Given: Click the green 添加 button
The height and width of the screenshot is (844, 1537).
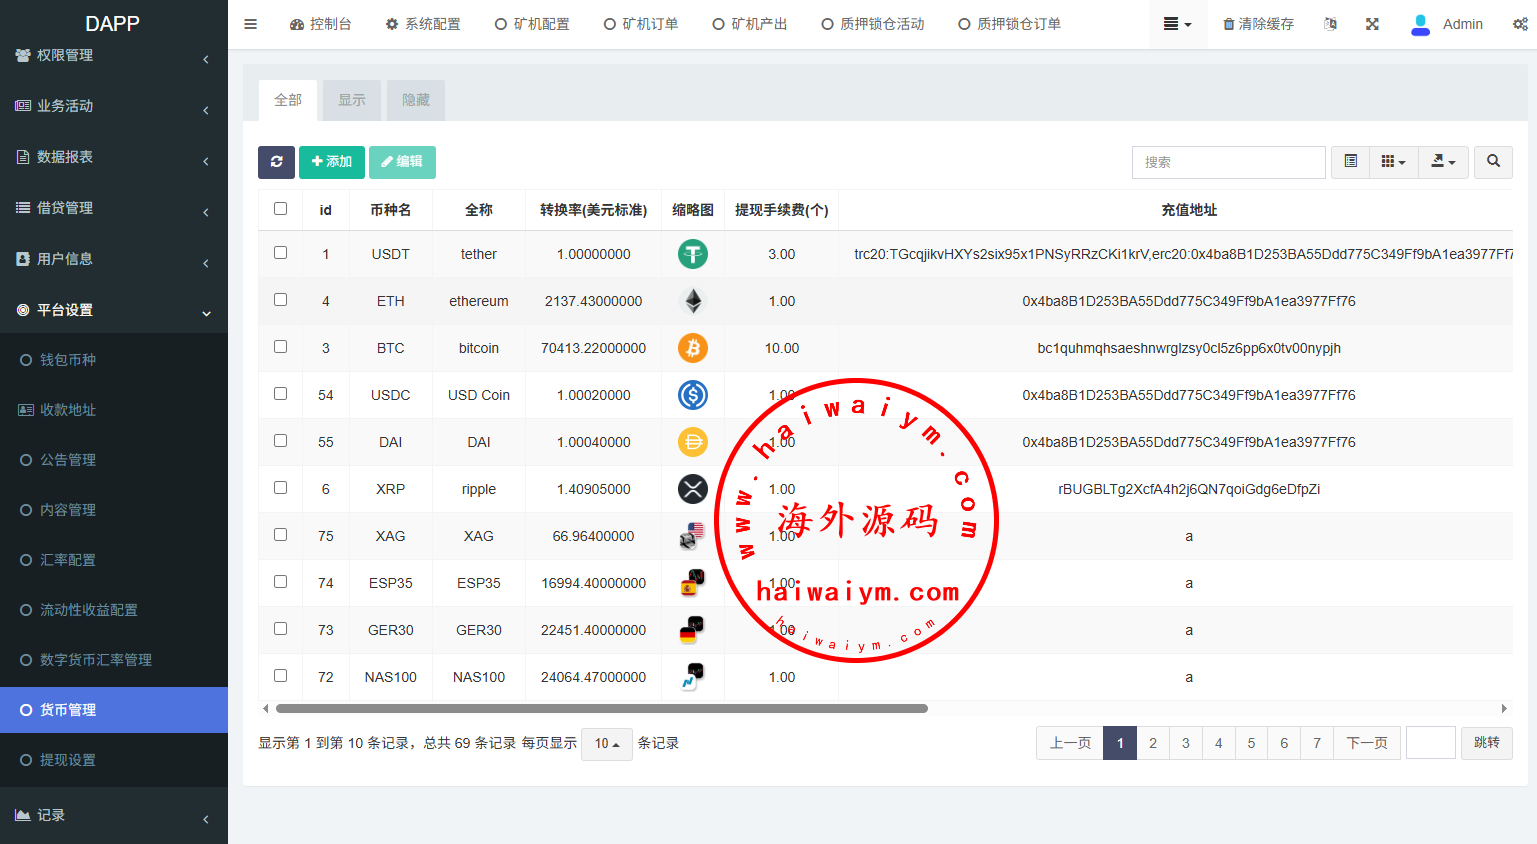Looking at the screenshot, I should (332, 162).
